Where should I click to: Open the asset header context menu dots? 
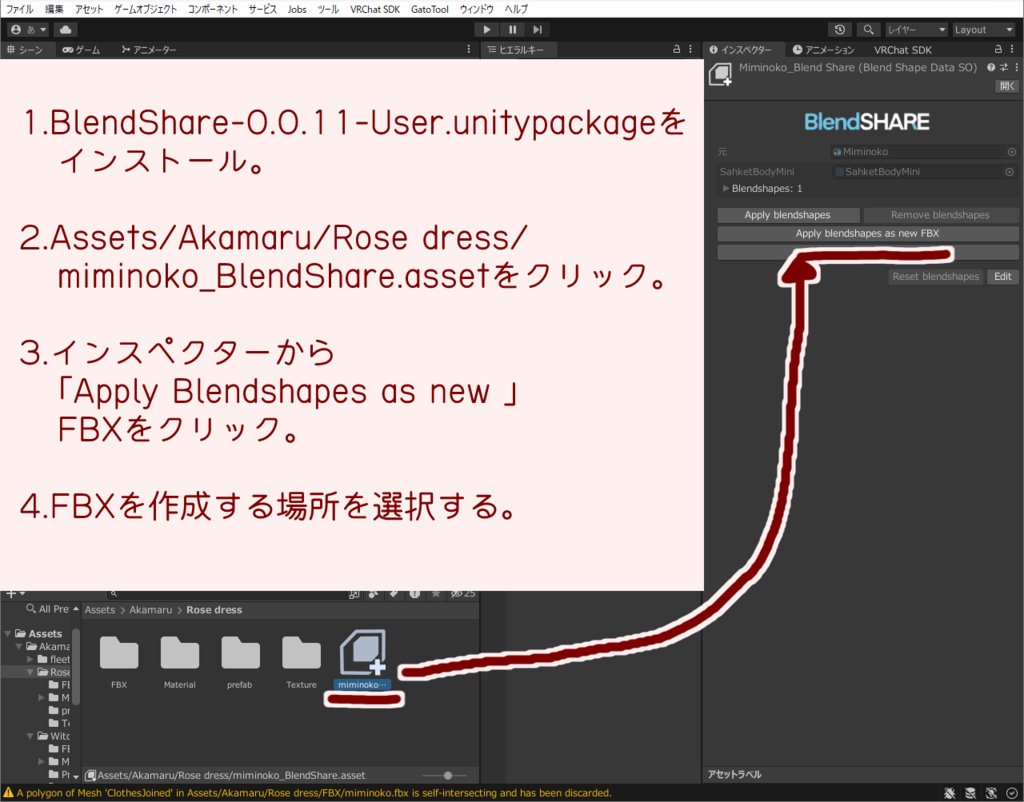(x=1016, y=67)
